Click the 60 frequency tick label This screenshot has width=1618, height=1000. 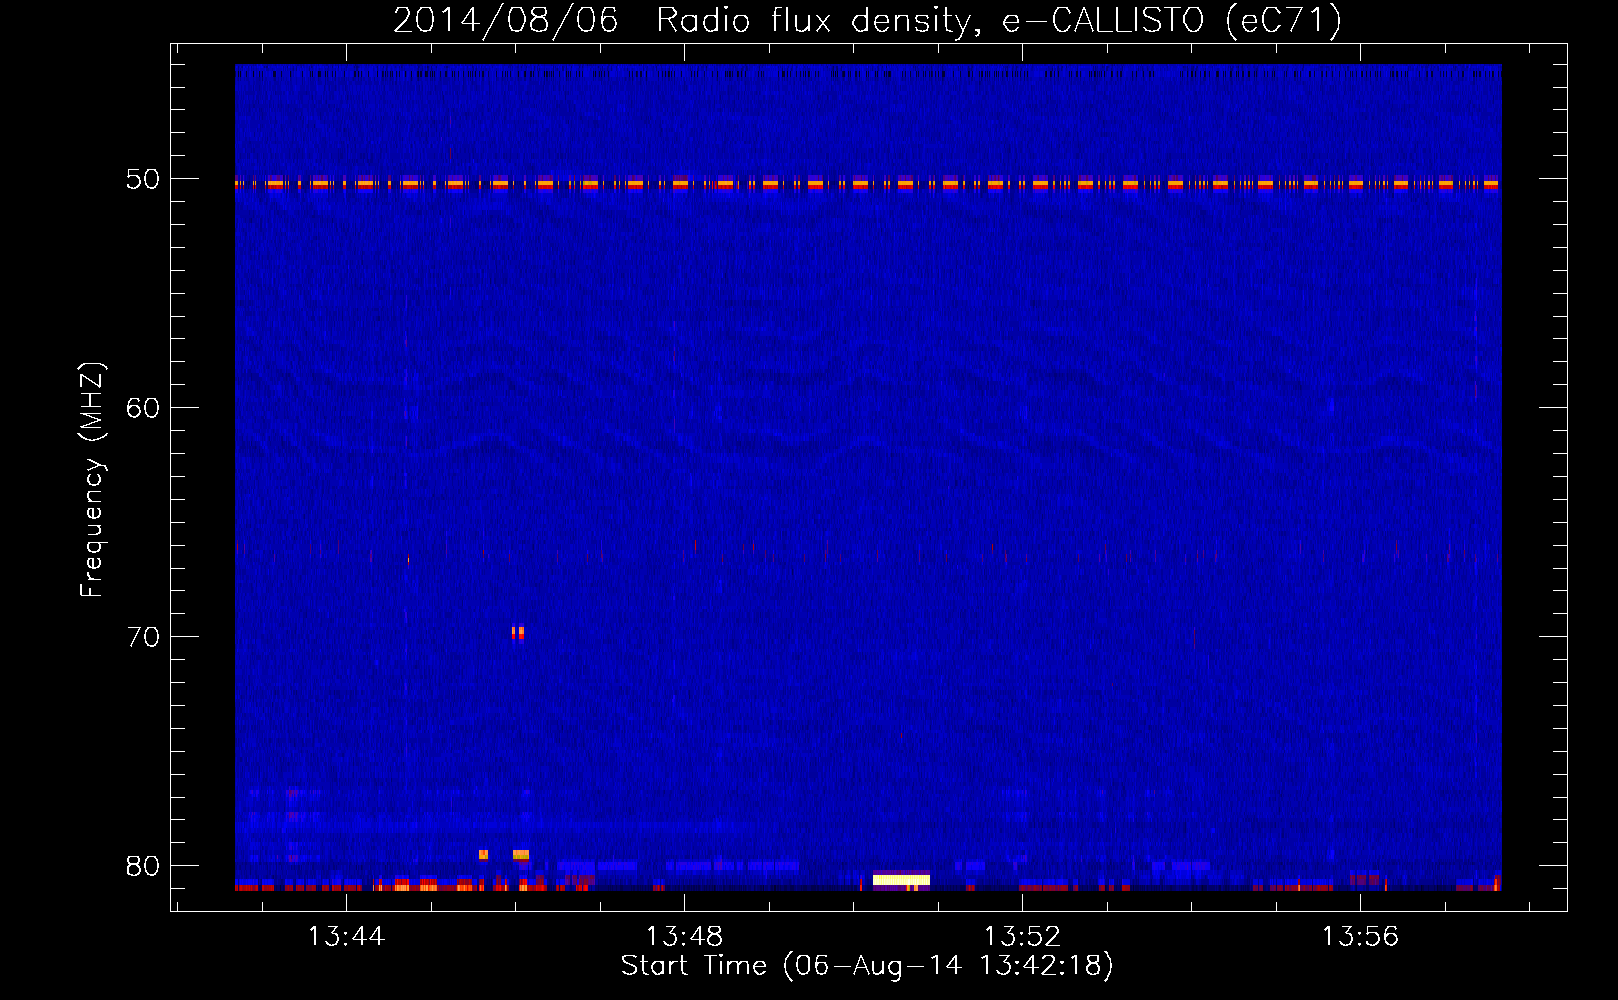point(143,408)
